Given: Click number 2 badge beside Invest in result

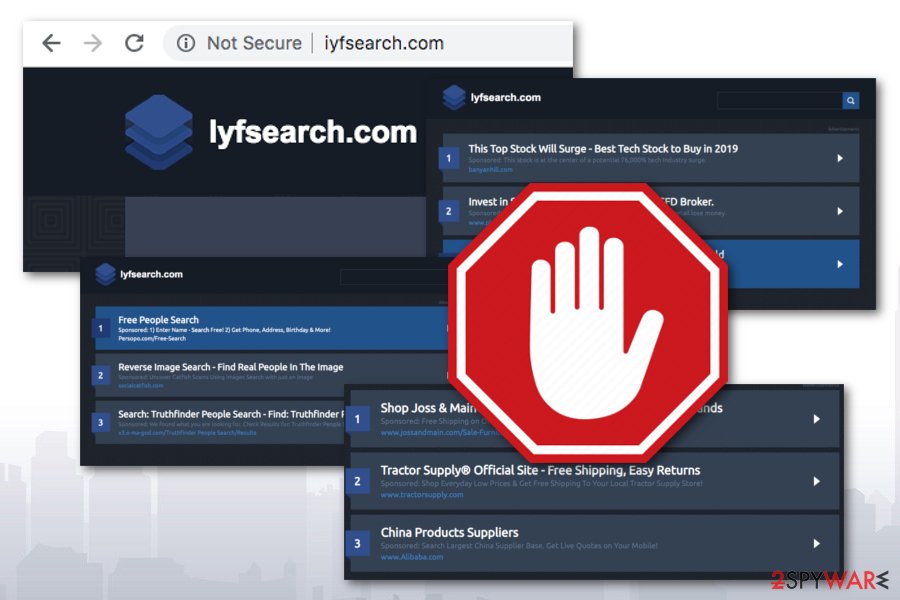Looking at the screenshot, I should pos(449,211).
